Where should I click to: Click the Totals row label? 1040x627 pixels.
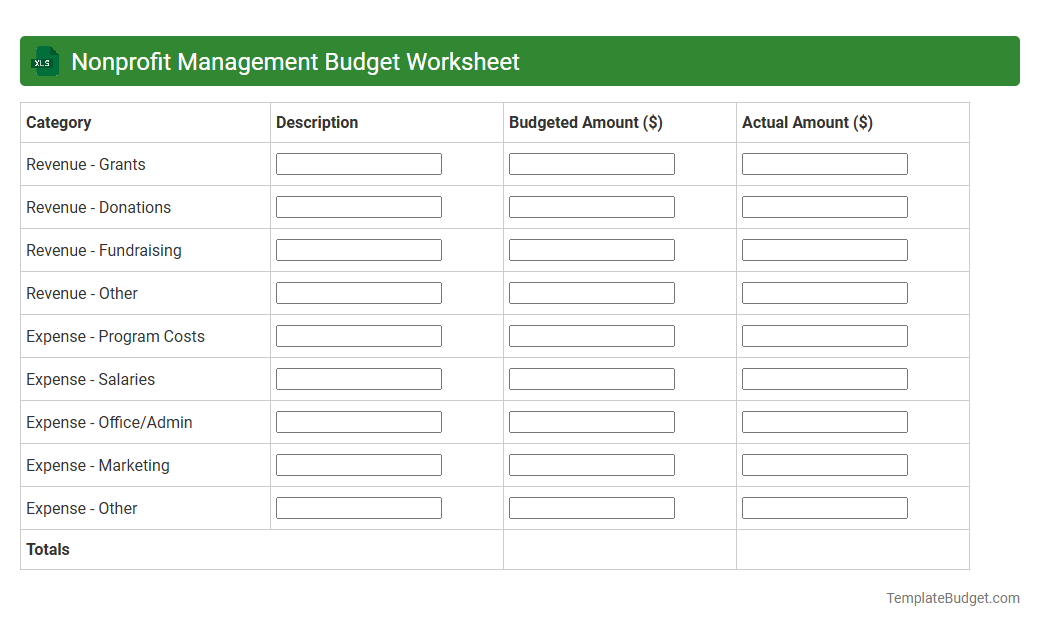tap(47, 549)
